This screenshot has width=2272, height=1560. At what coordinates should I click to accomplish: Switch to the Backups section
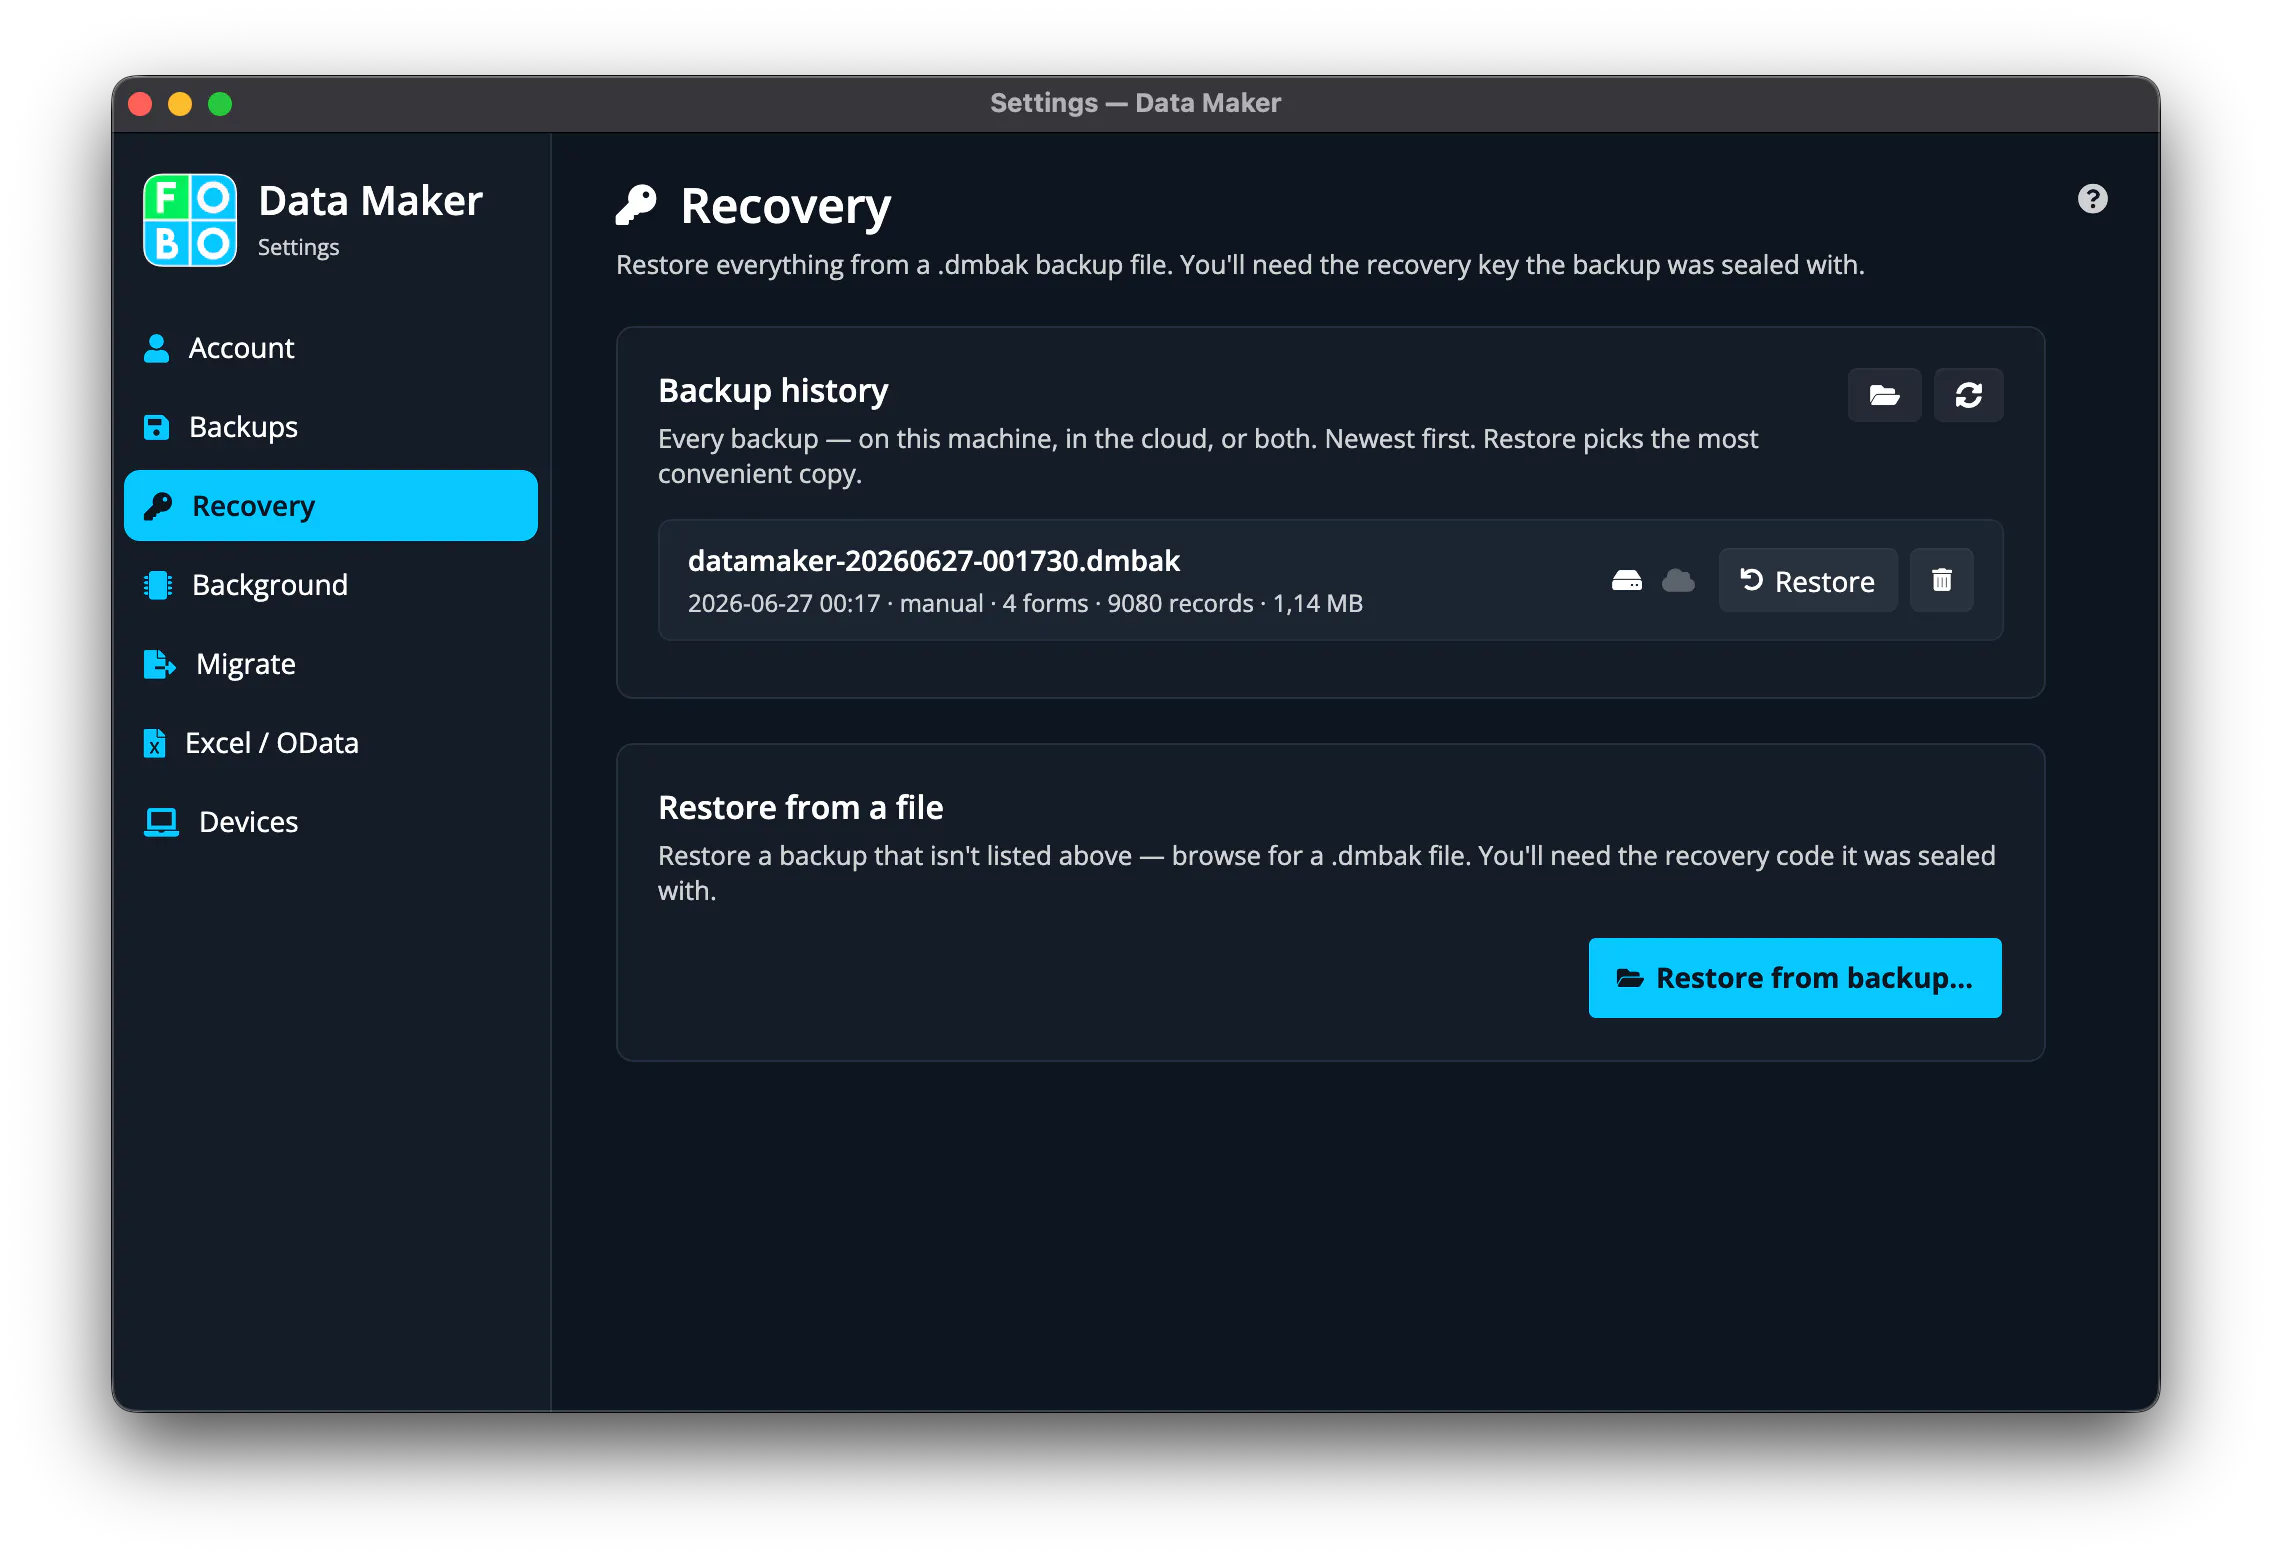pos(331,427)
